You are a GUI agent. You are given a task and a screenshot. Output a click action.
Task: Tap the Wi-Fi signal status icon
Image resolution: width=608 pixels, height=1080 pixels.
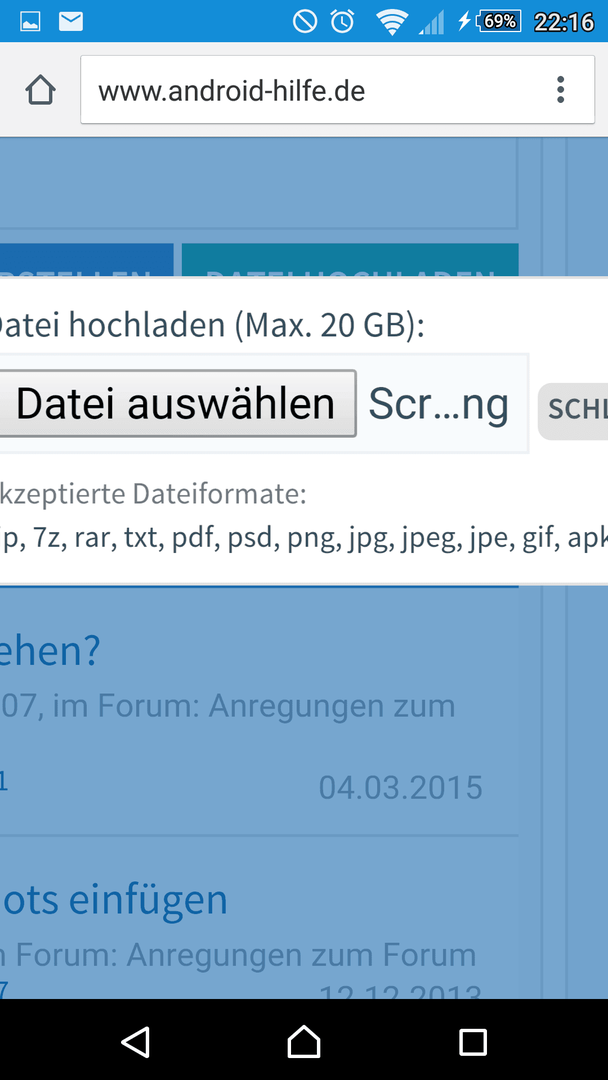(391, 21)
